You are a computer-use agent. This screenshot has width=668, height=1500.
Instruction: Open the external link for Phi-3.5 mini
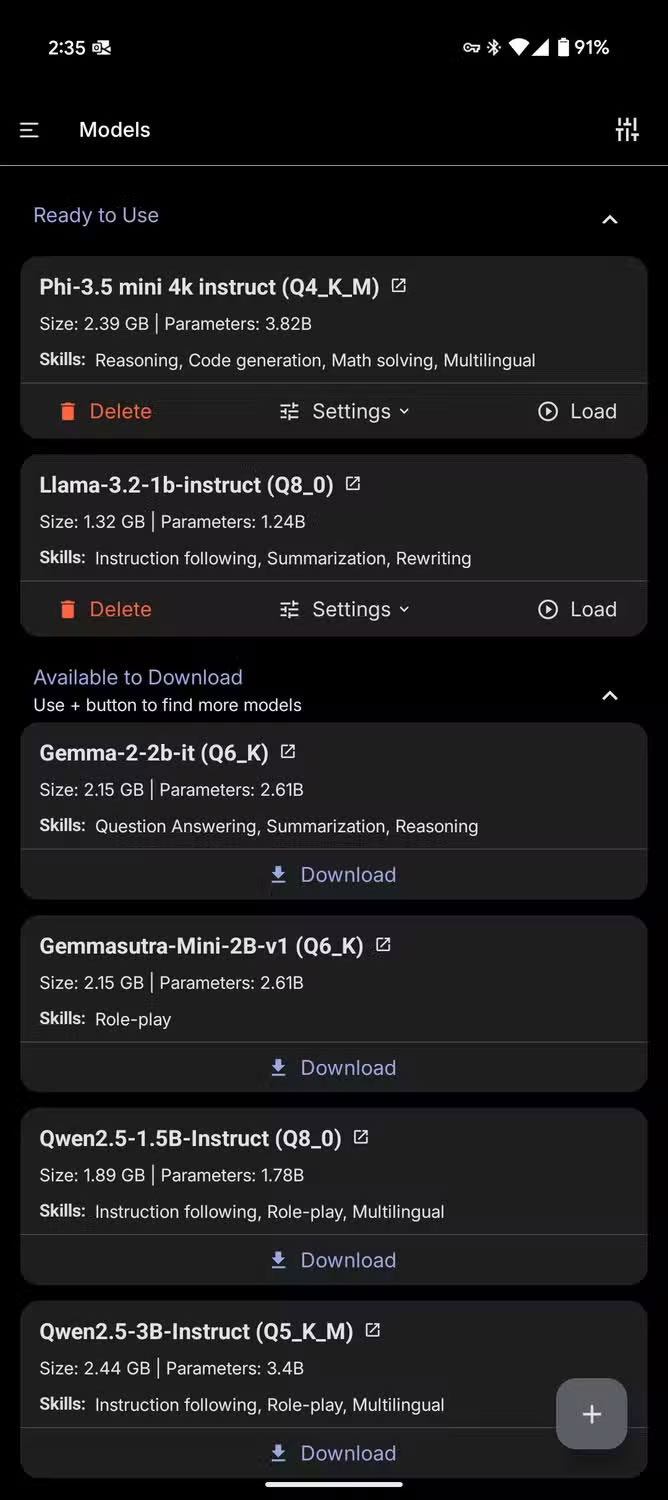[x=398, y=285]
